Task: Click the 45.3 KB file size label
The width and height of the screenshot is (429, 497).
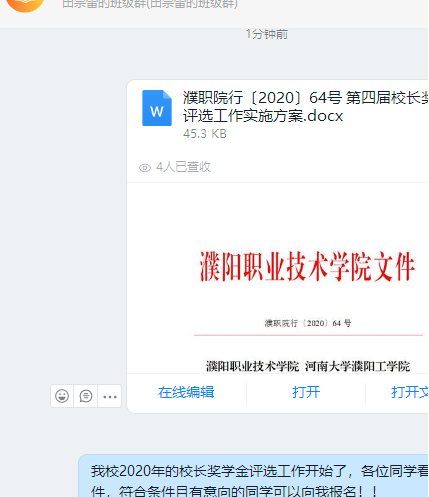Action: [x=205, y=134]
